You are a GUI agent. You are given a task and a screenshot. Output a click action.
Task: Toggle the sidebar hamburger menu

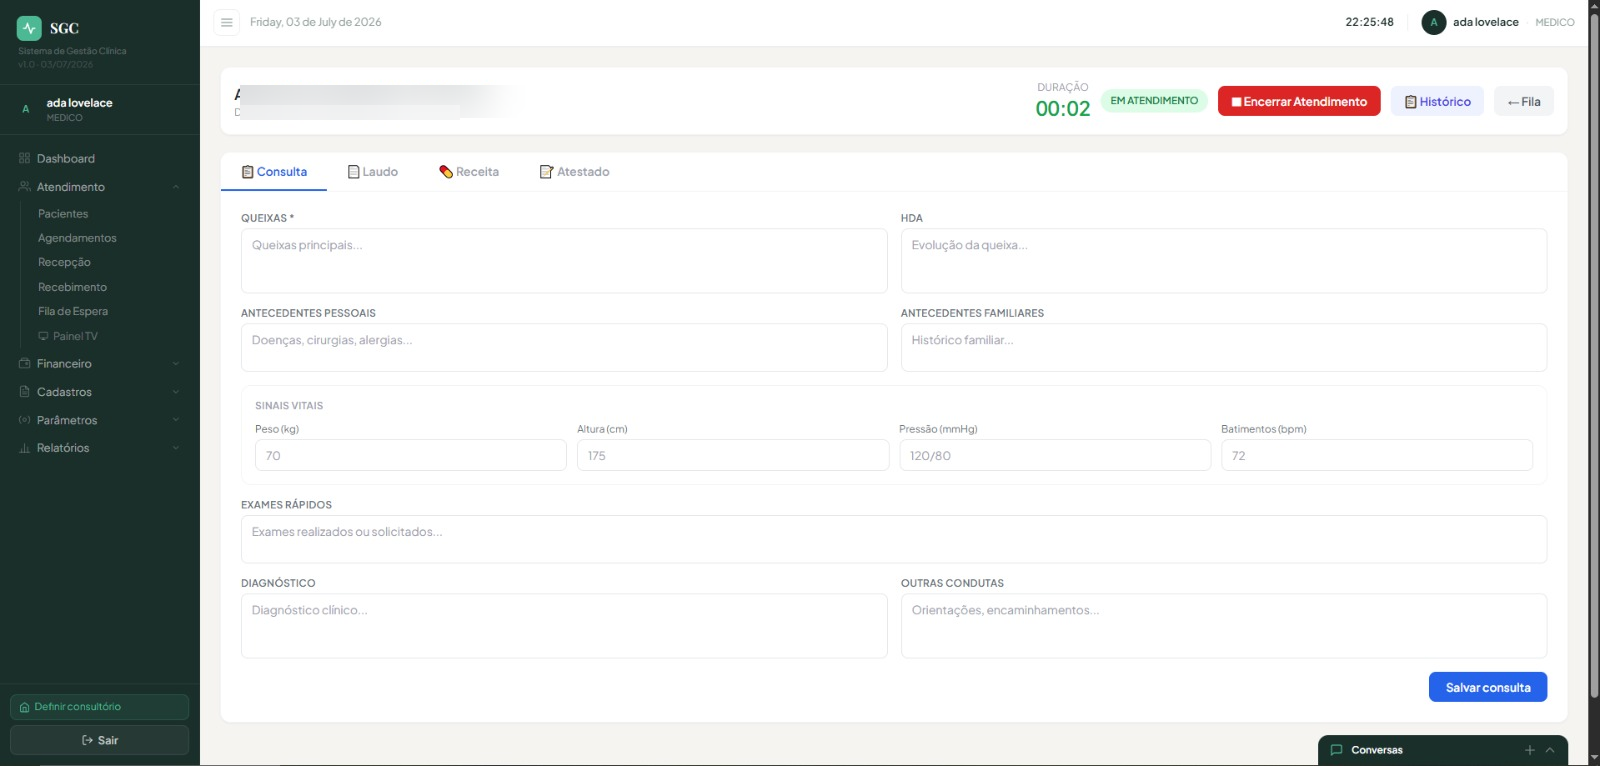click(227, 22)
